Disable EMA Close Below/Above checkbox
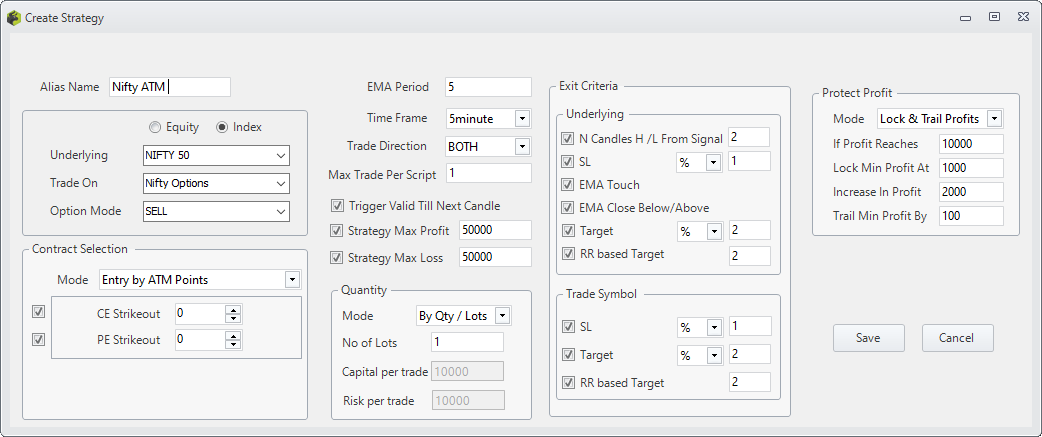 (568, 208)
